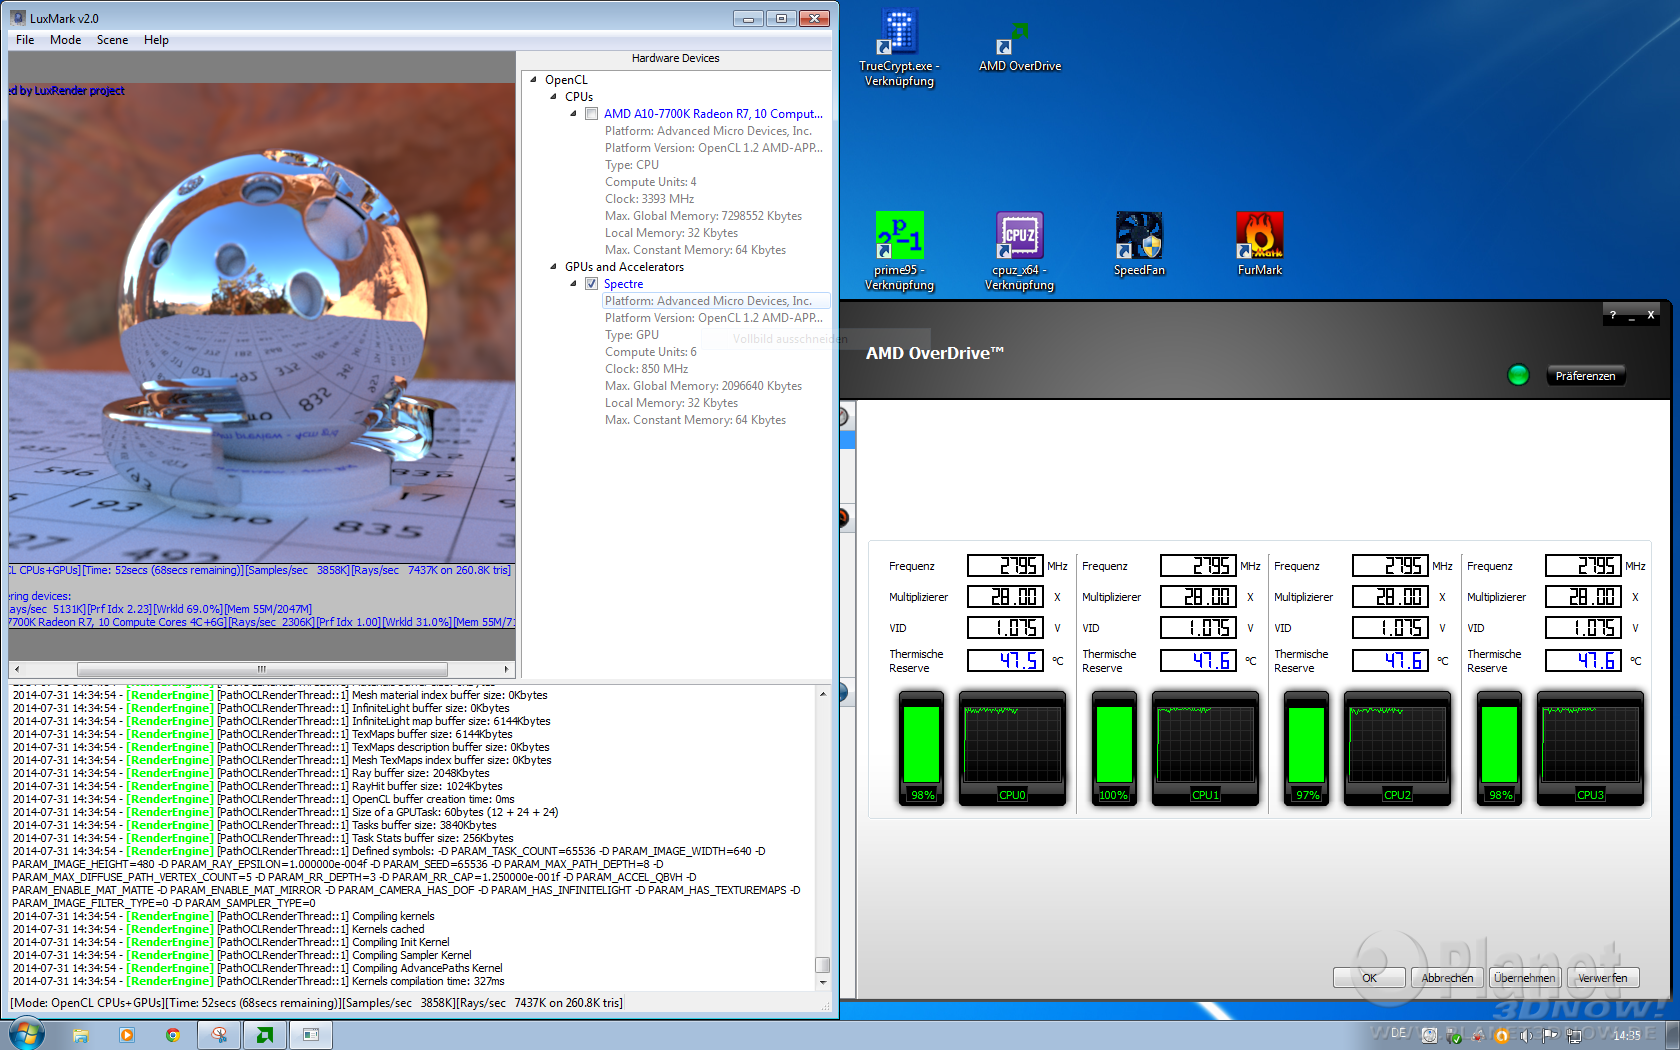The width and height of the screenshot is (1680, 1050).
Task: Uncheck the Spectre GPU device checkbox
Action: 592,284
